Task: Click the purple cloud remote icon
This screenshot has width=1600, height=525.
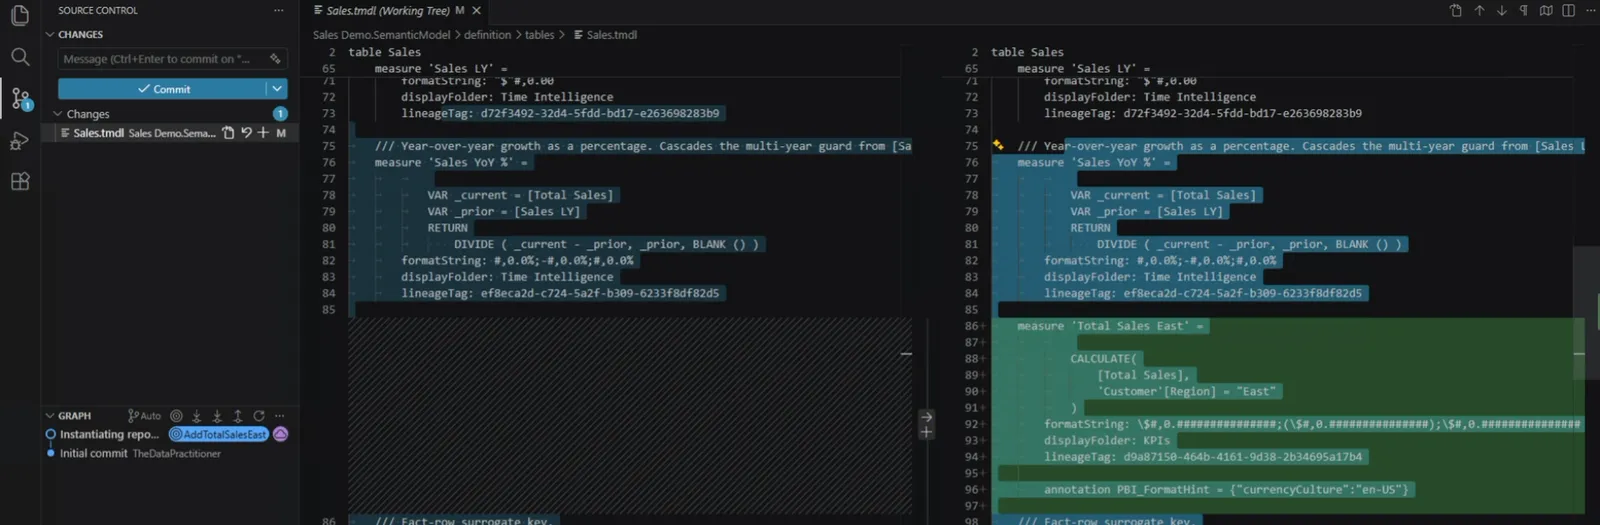Action: 281,434
